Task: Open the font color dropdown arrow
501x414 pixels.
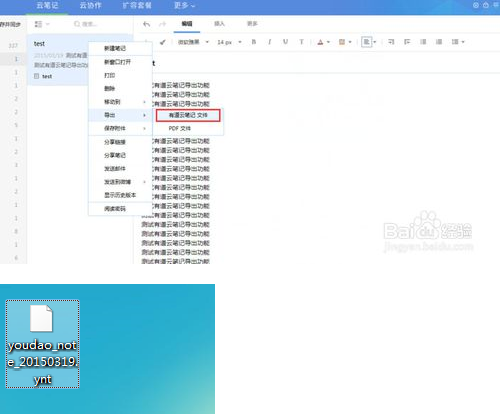Action: pos(328,42)
